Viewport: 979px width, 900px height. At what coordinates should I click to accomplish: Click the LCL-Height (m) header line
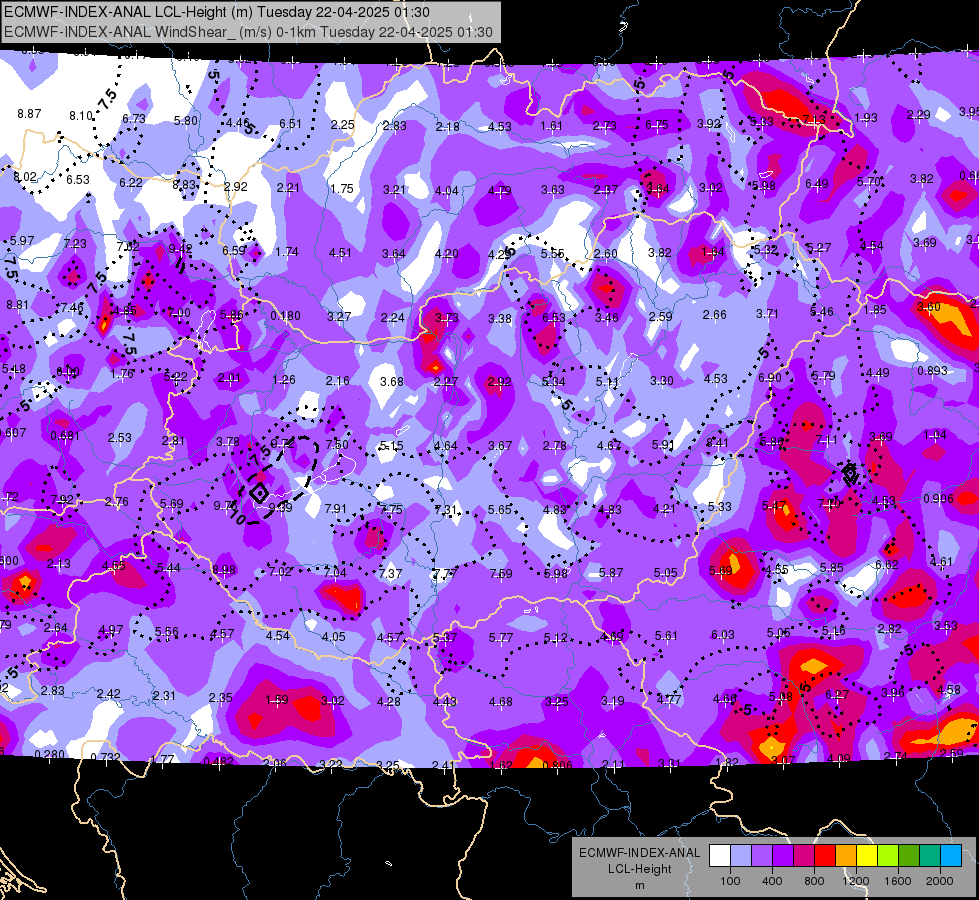217,12
